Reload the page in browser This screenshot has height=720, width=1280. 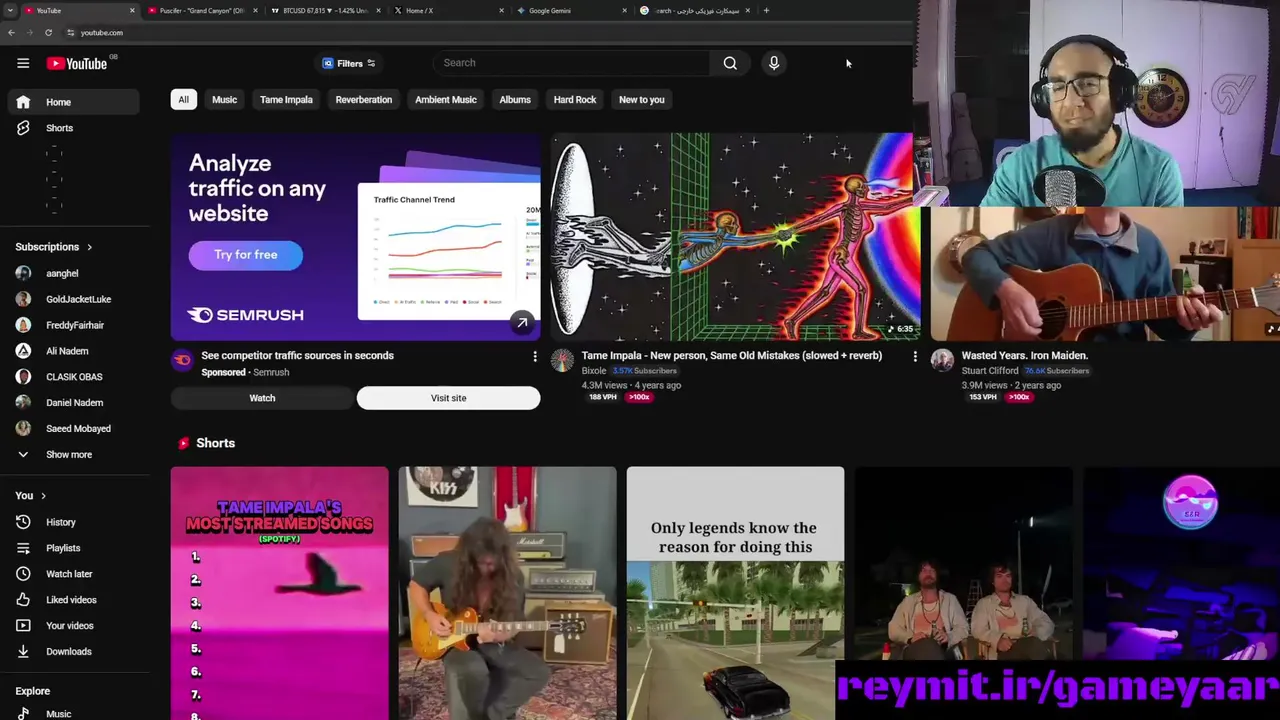coord(48,33)
